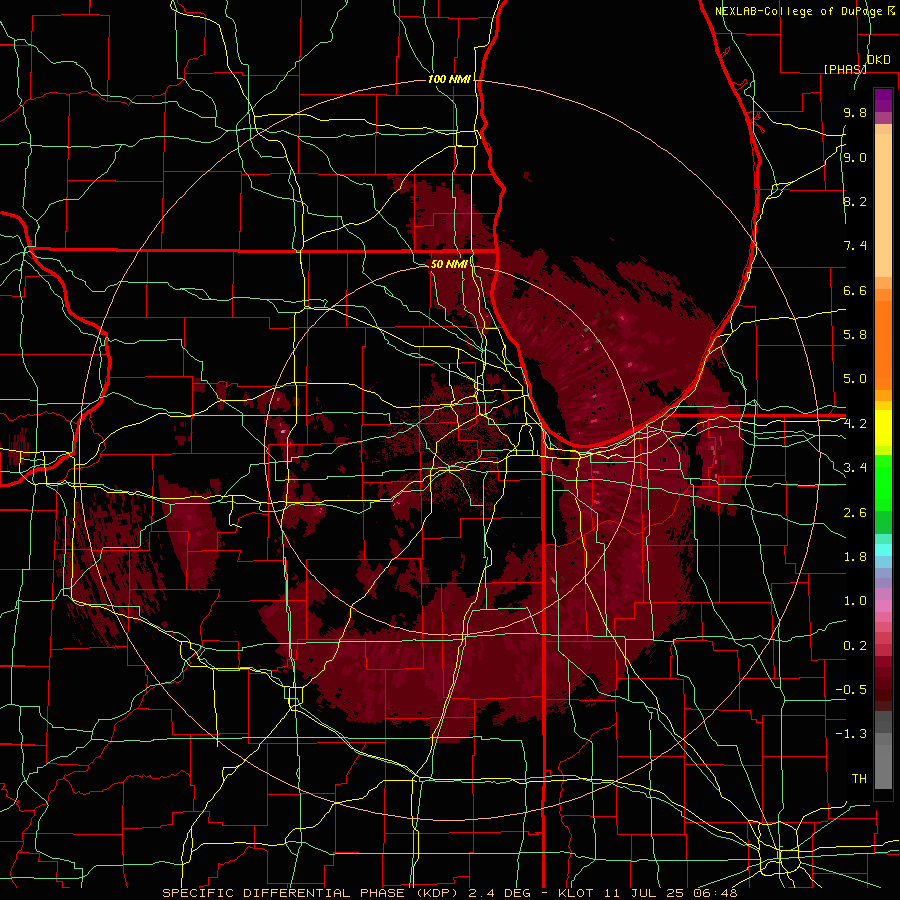Click the [PHAS] unit label
Image resolution: width=900 pixels, height=900 pixels.
pyautogui.click(x=845, y=69)
